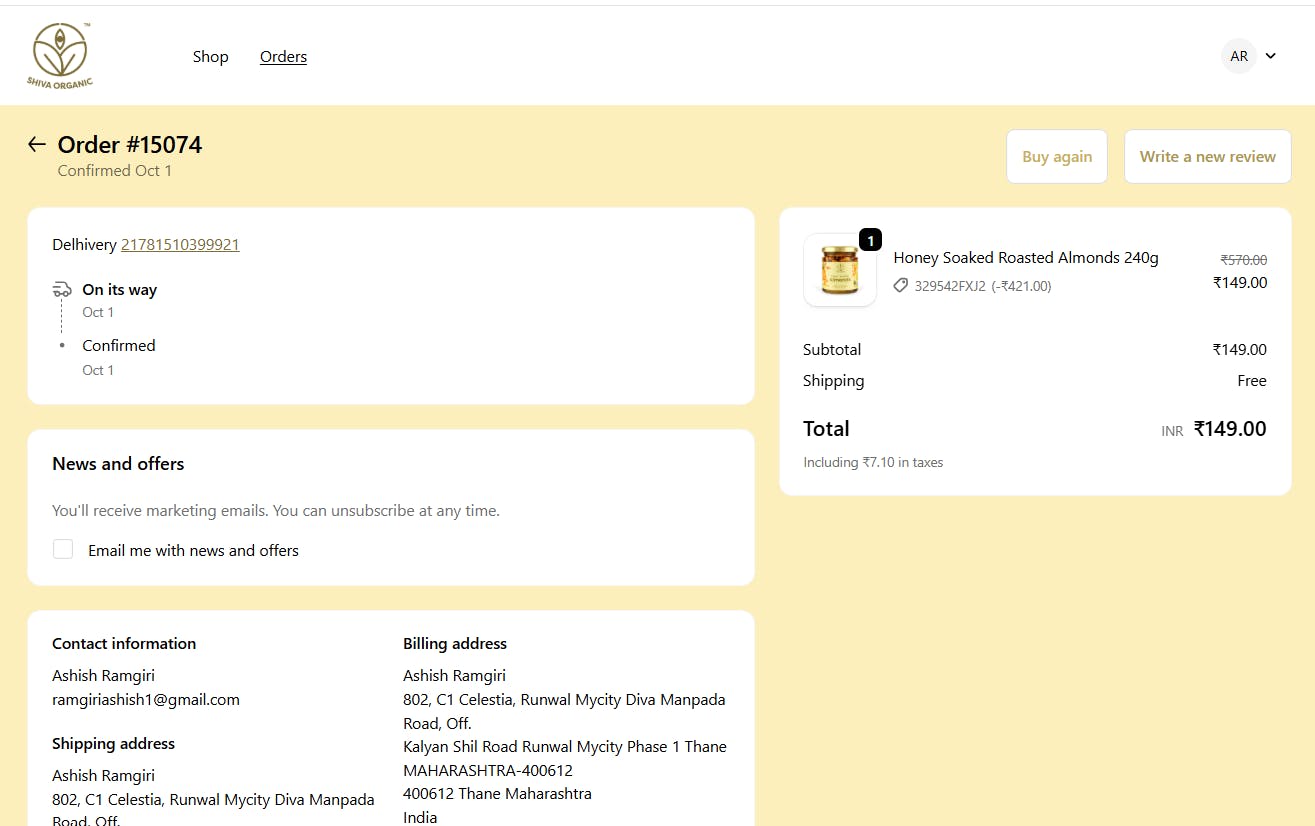Viewport: 1315px width, 826px height.
Task: Click the discount tag icon
Action: [901, 286]
